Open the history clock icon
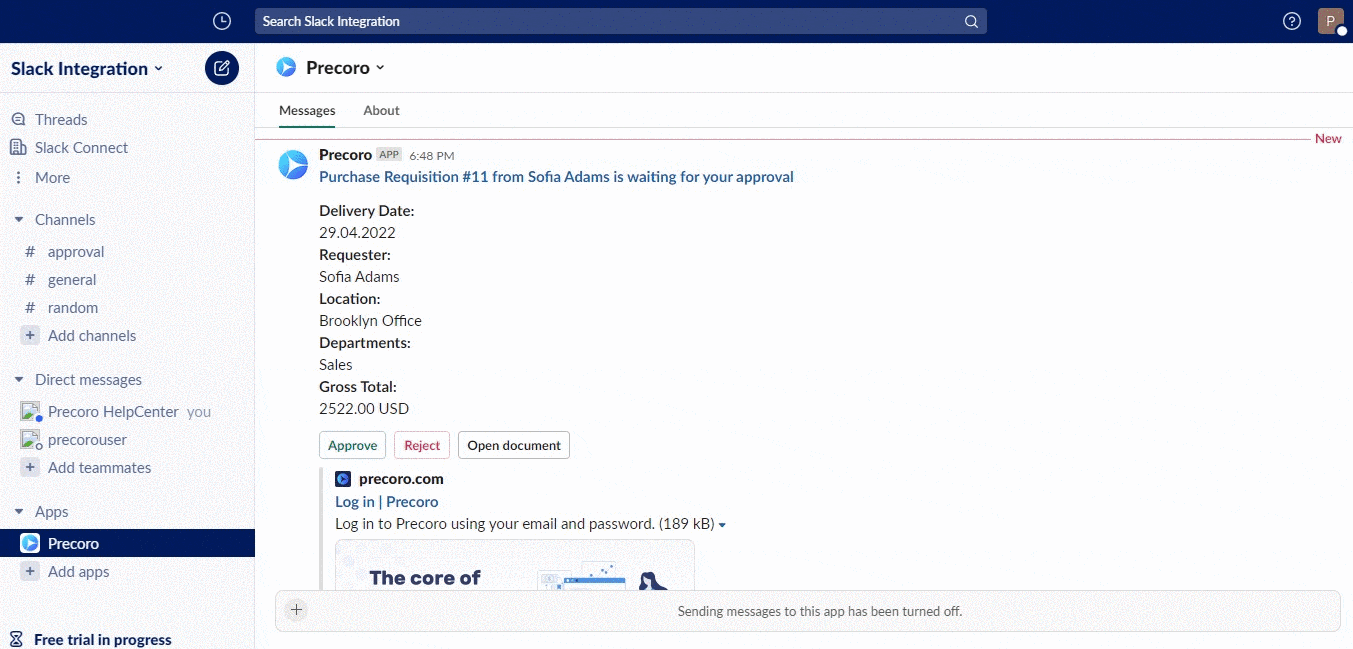Screen dimensions: 1353x649 click(222, 21)
